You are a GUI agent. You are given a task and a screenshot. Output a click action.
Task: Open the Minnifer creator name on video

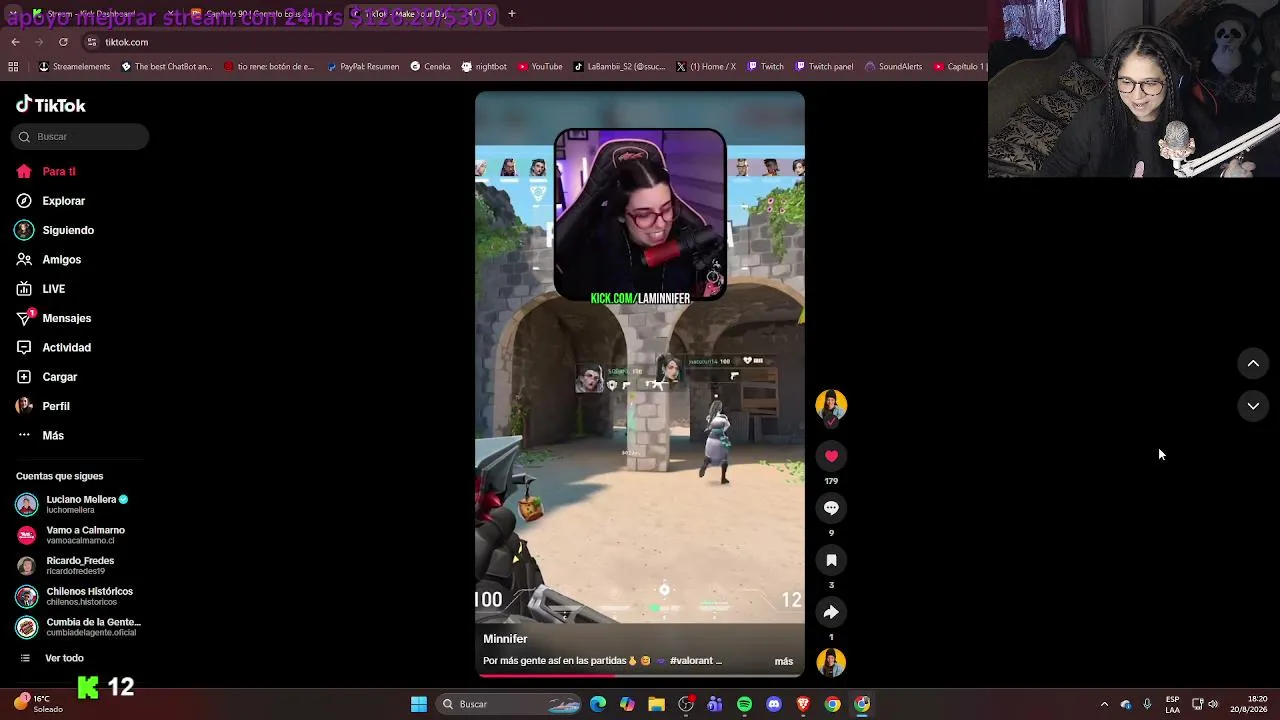pyautogui.click(x=505, y=639)
